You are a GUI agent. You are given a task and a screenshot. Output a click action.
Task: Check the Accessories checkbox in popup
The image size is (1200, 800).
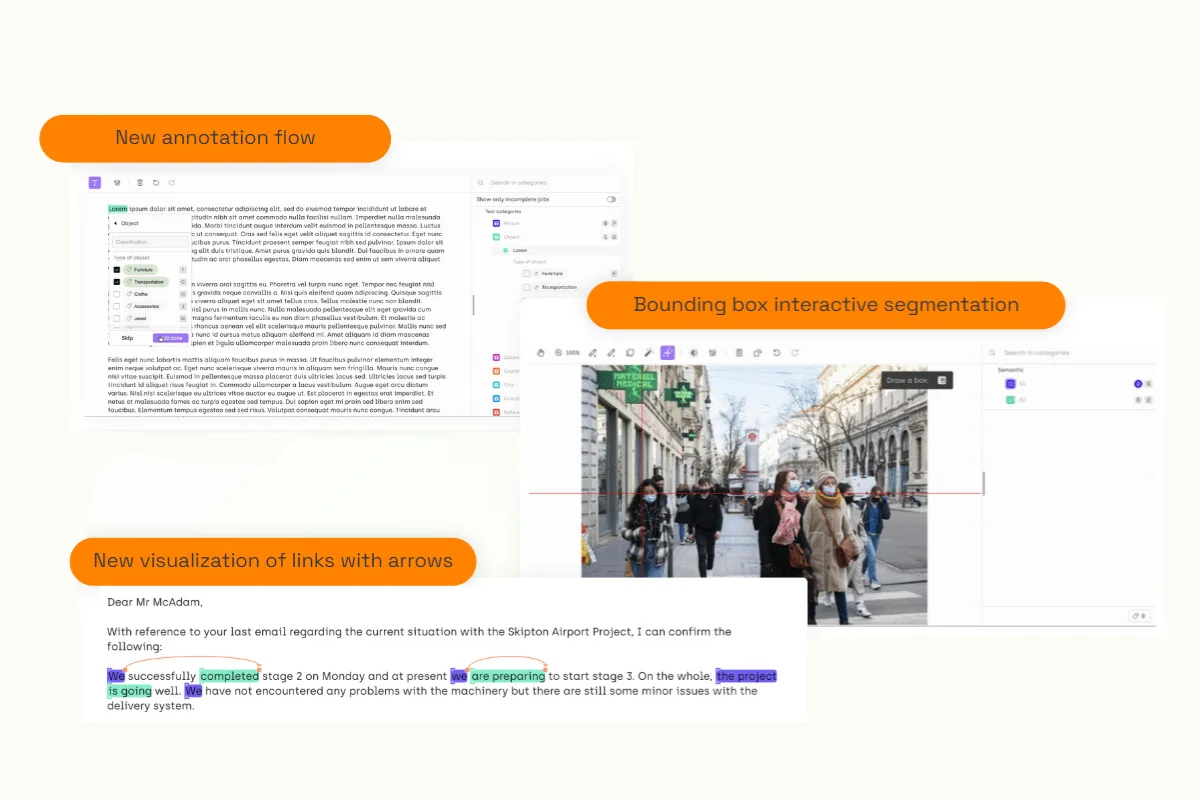[x=116, y=306]
